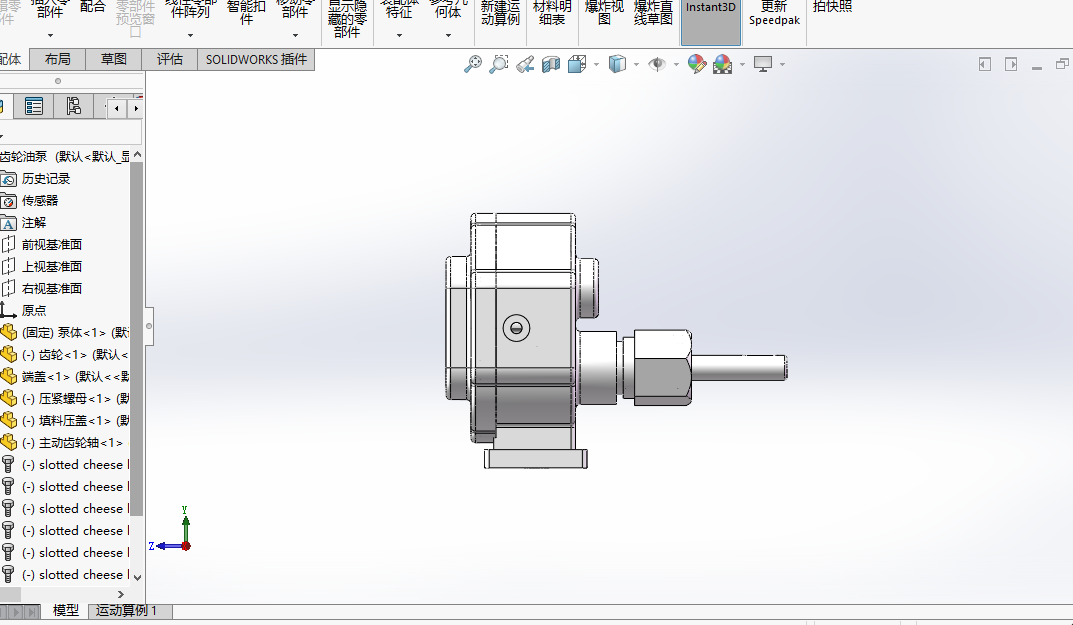Open the Section View tool

point(551,65)
